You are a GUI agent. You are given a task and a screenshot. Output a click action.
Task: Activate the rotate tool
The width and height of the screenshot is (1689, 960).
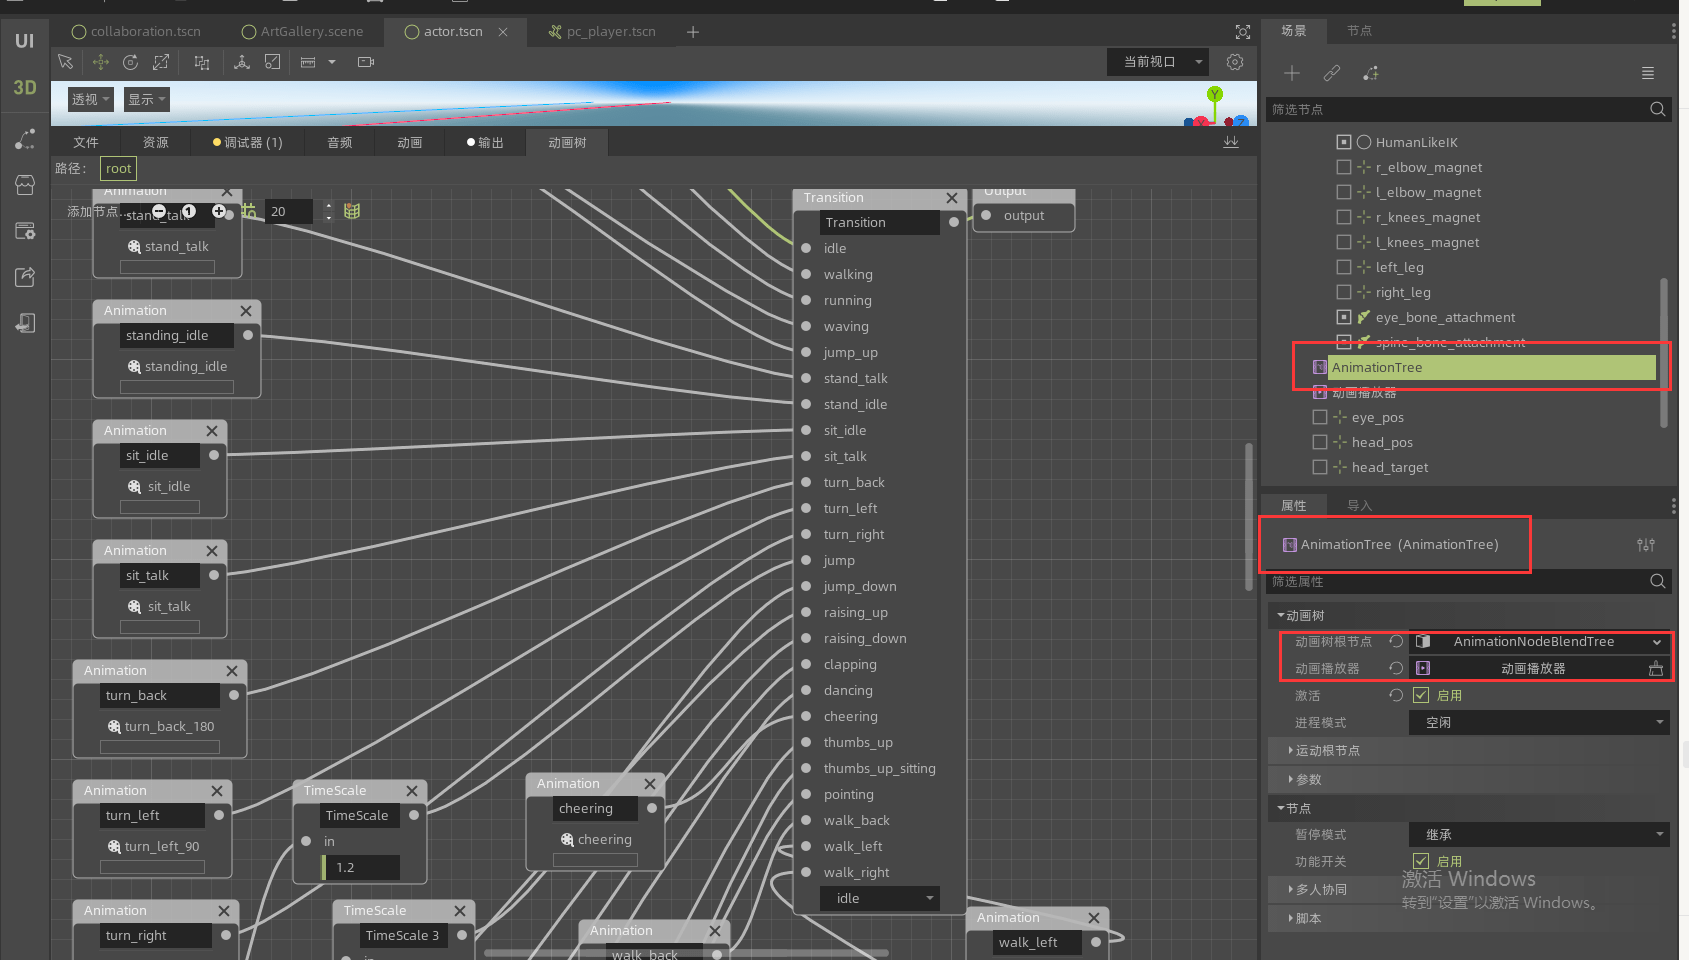130,62
